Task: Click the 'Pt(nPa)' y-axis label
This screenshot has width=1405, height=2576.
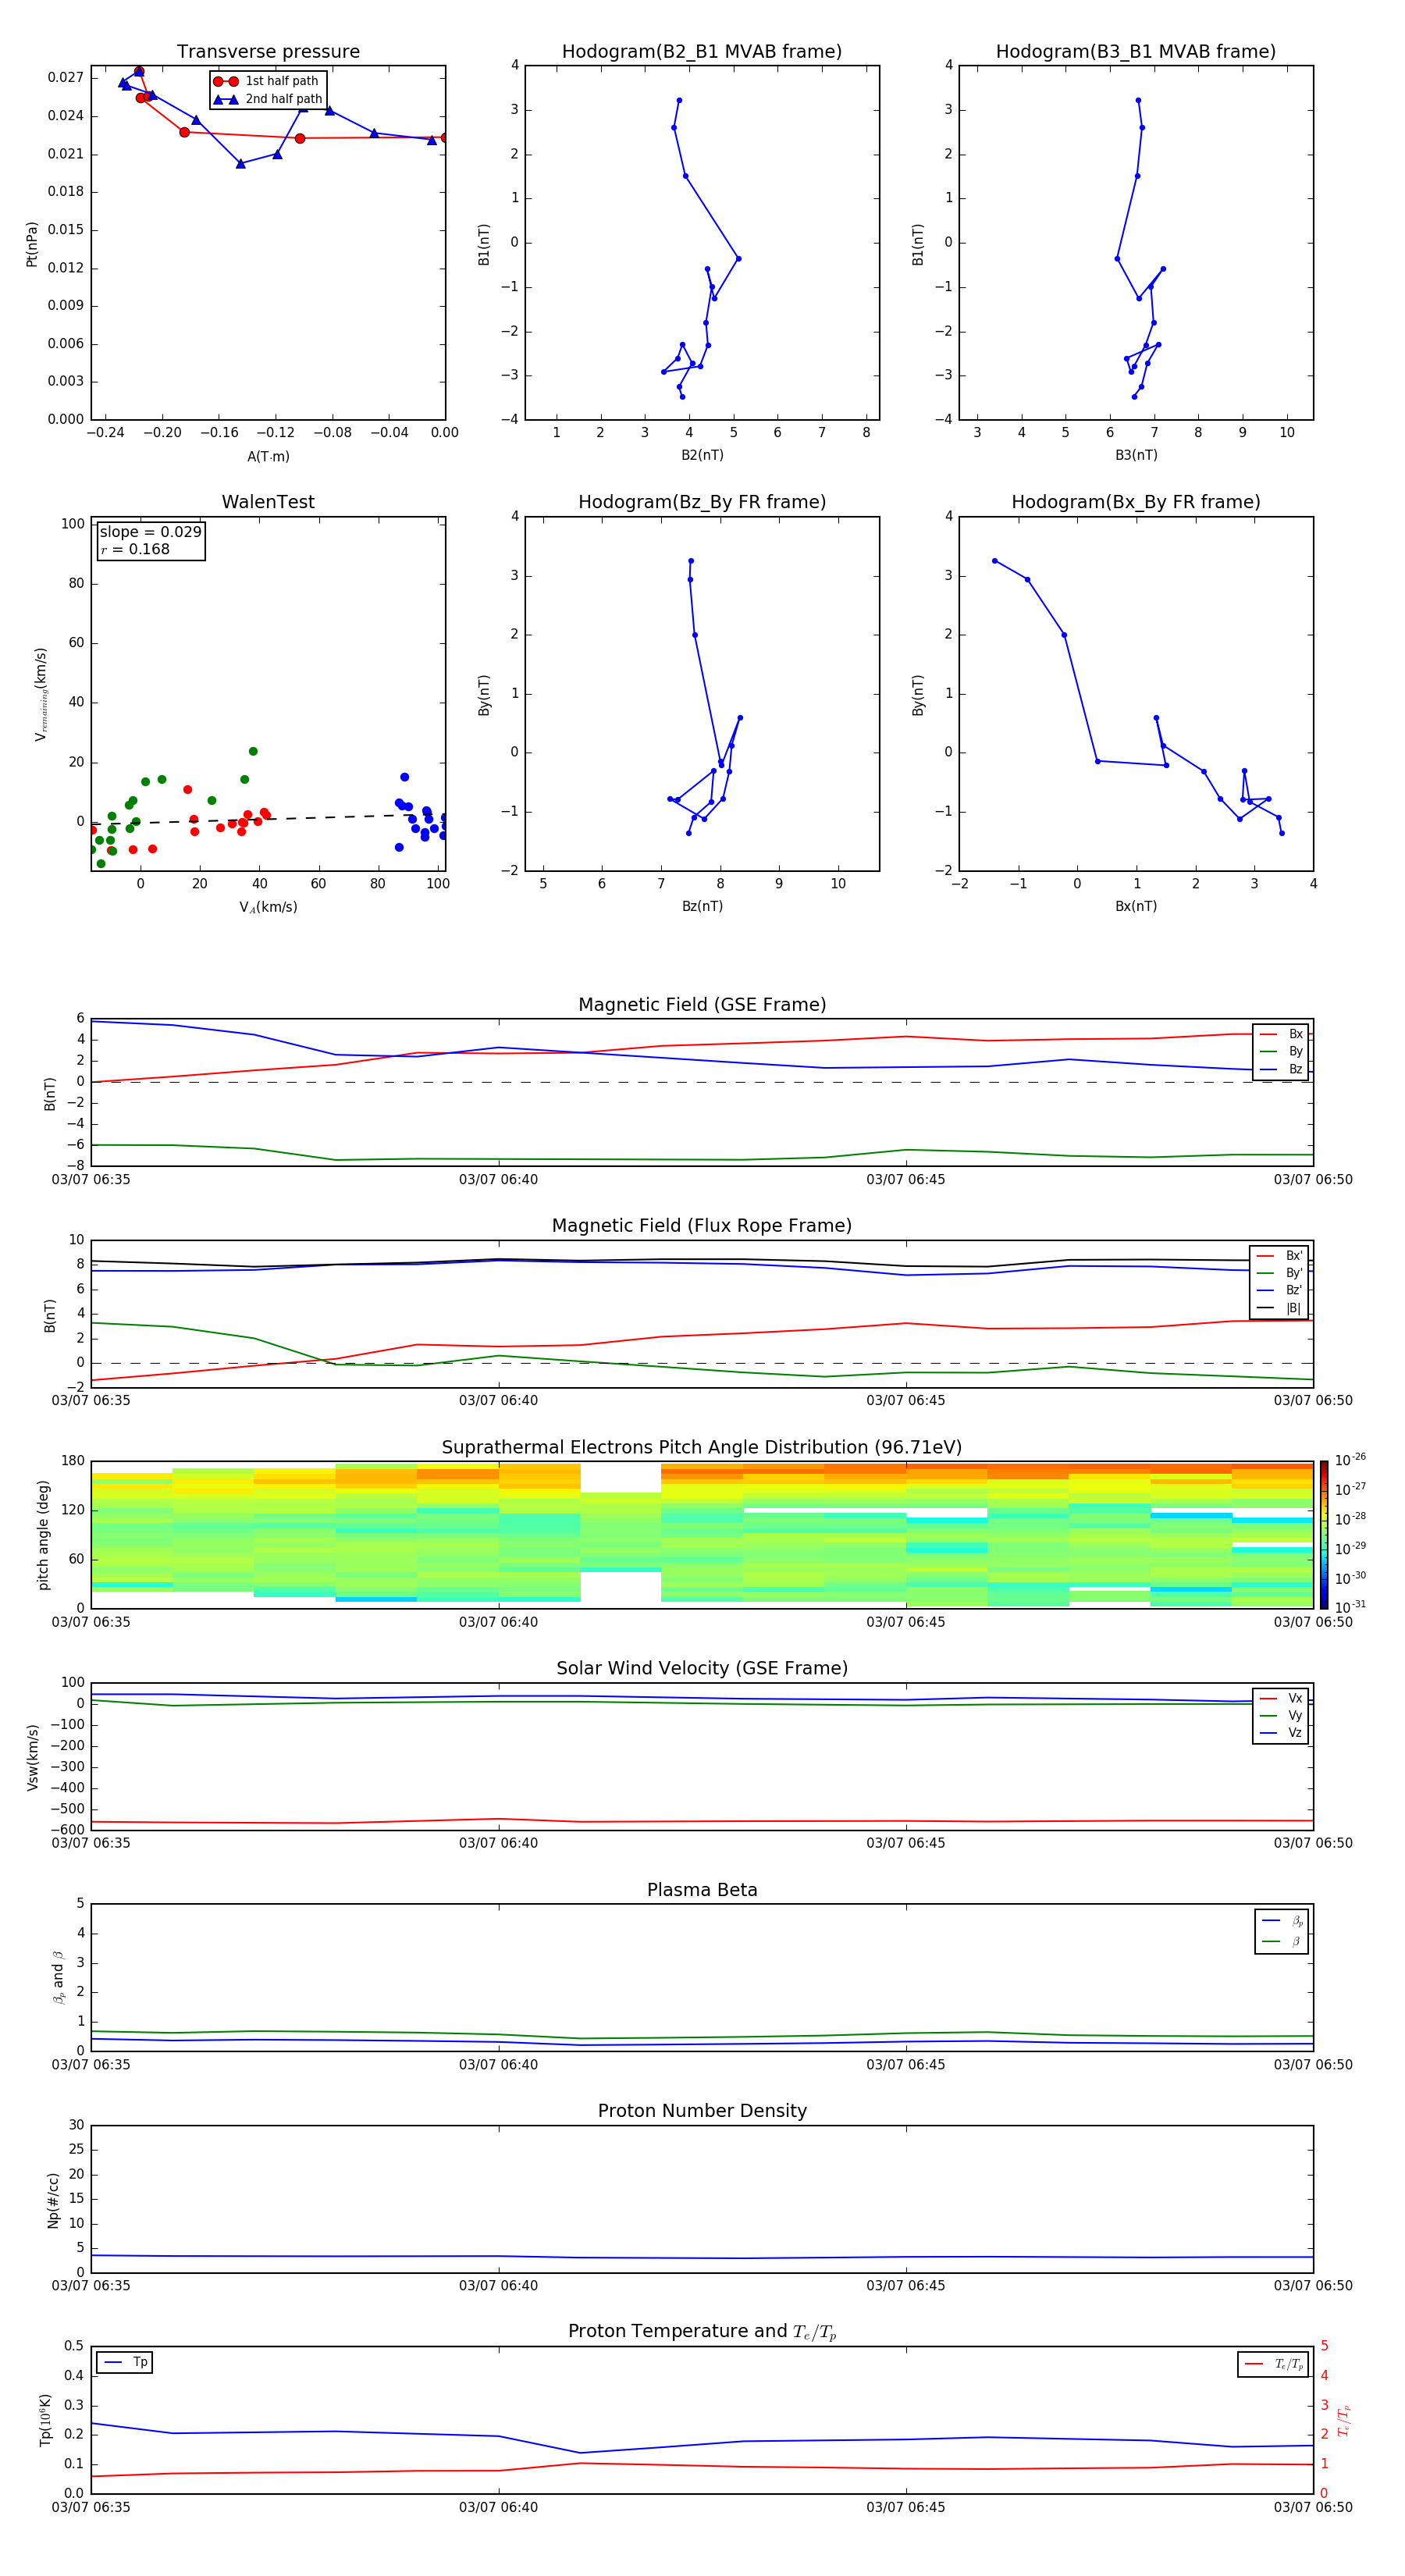Action: point(32,243)
